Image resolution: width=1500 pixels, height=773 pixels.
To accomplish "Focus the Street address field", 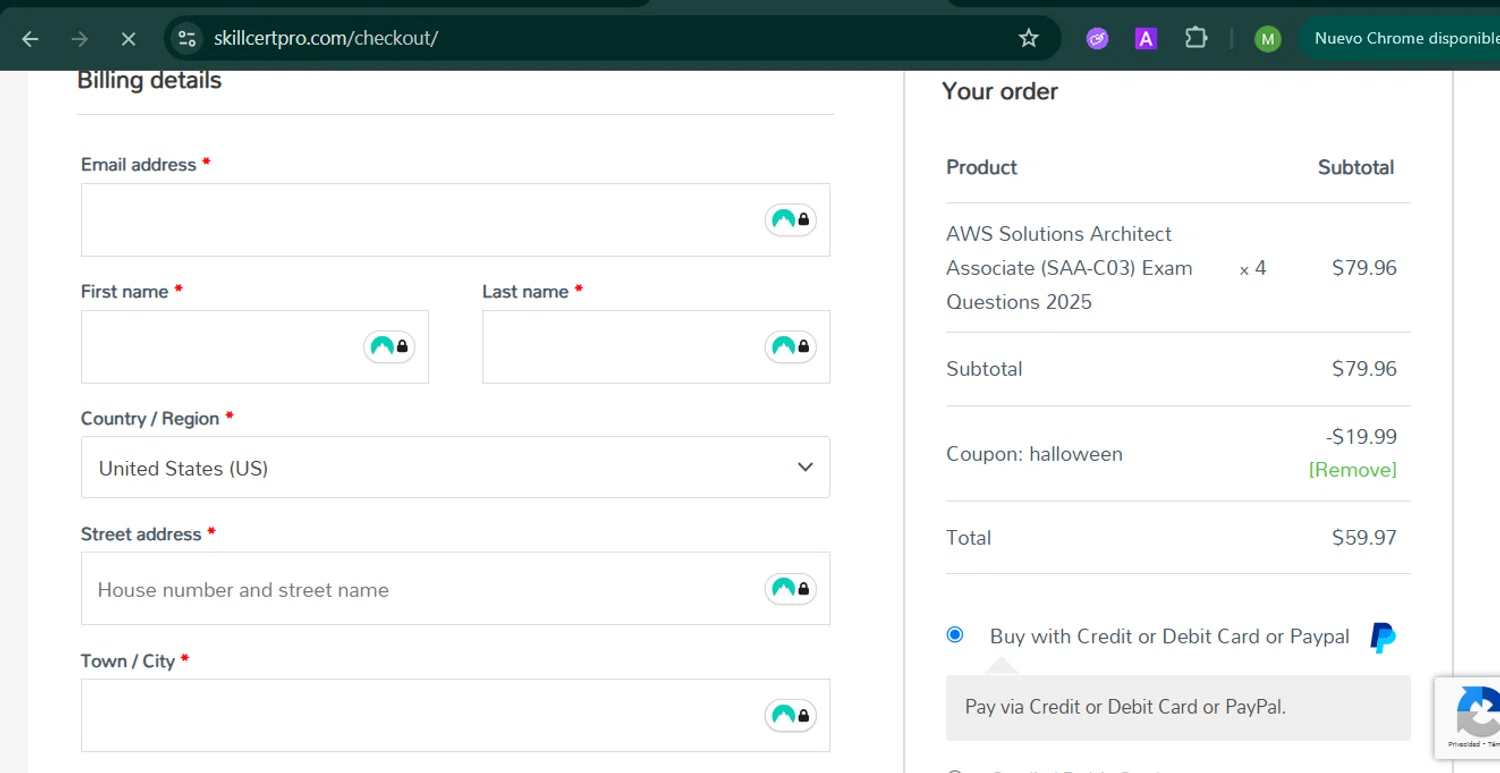I will click(455, 589).
